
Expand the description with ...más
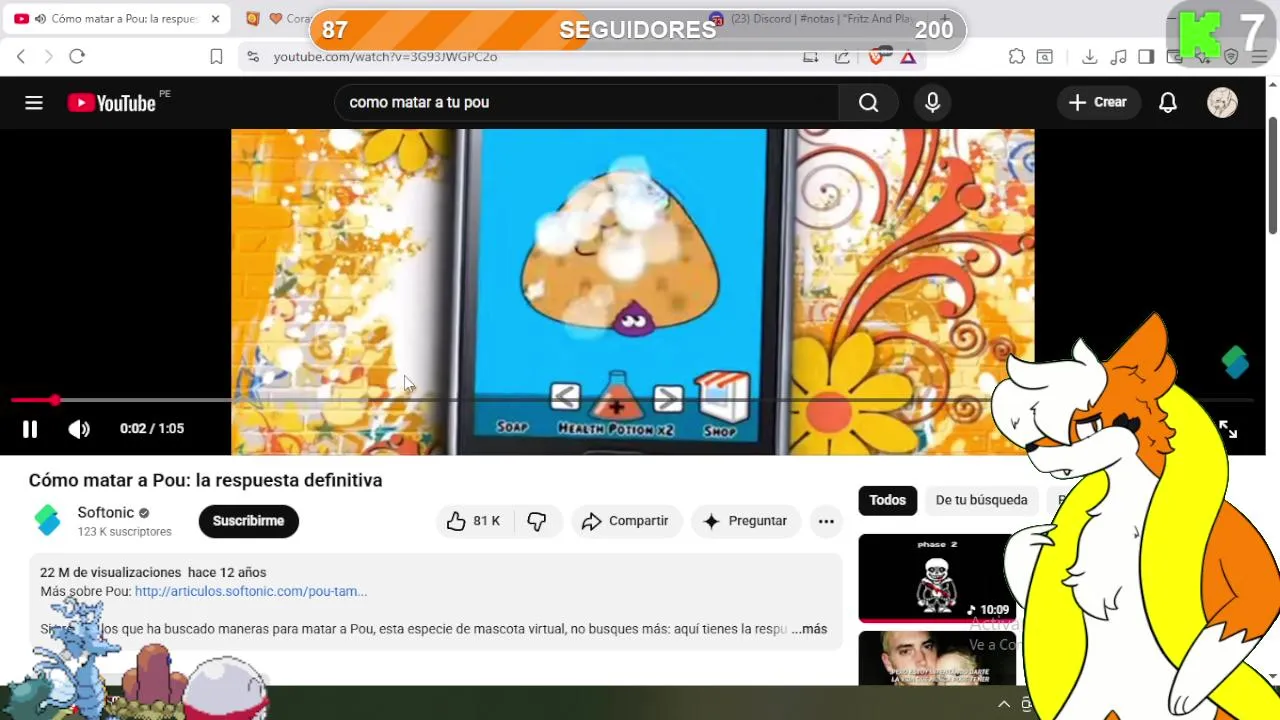tap(809, 629)
